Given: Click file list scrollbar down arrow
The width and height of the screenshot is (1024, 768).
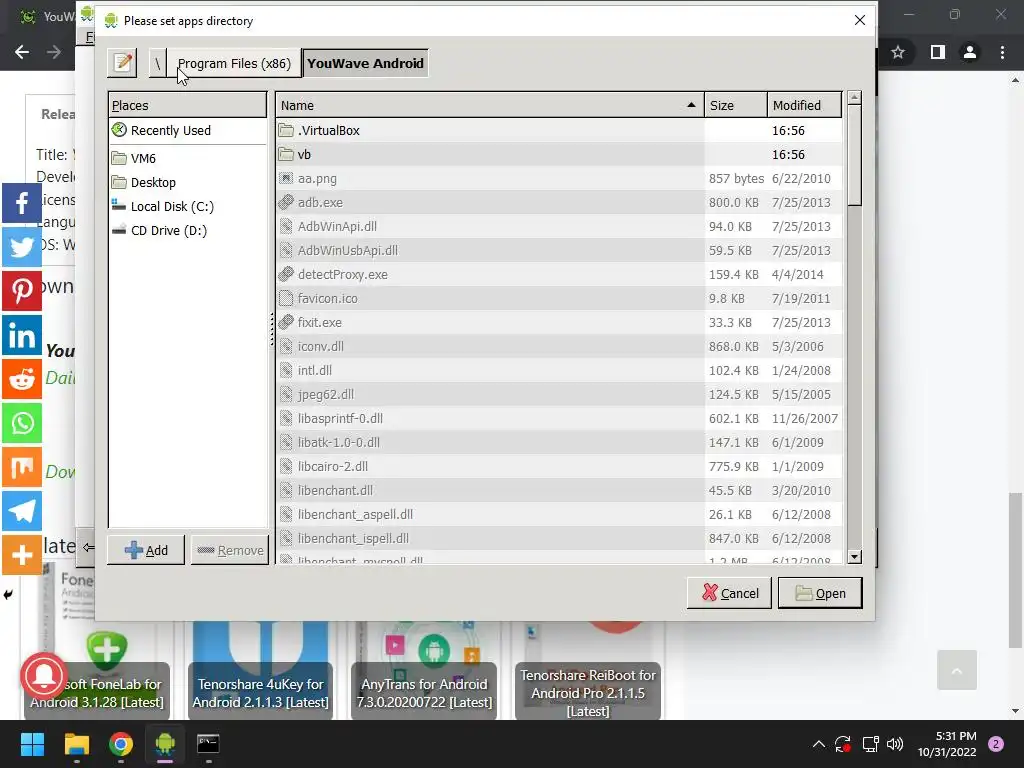Looking at the screenshot, I should [x=854, y=556].
